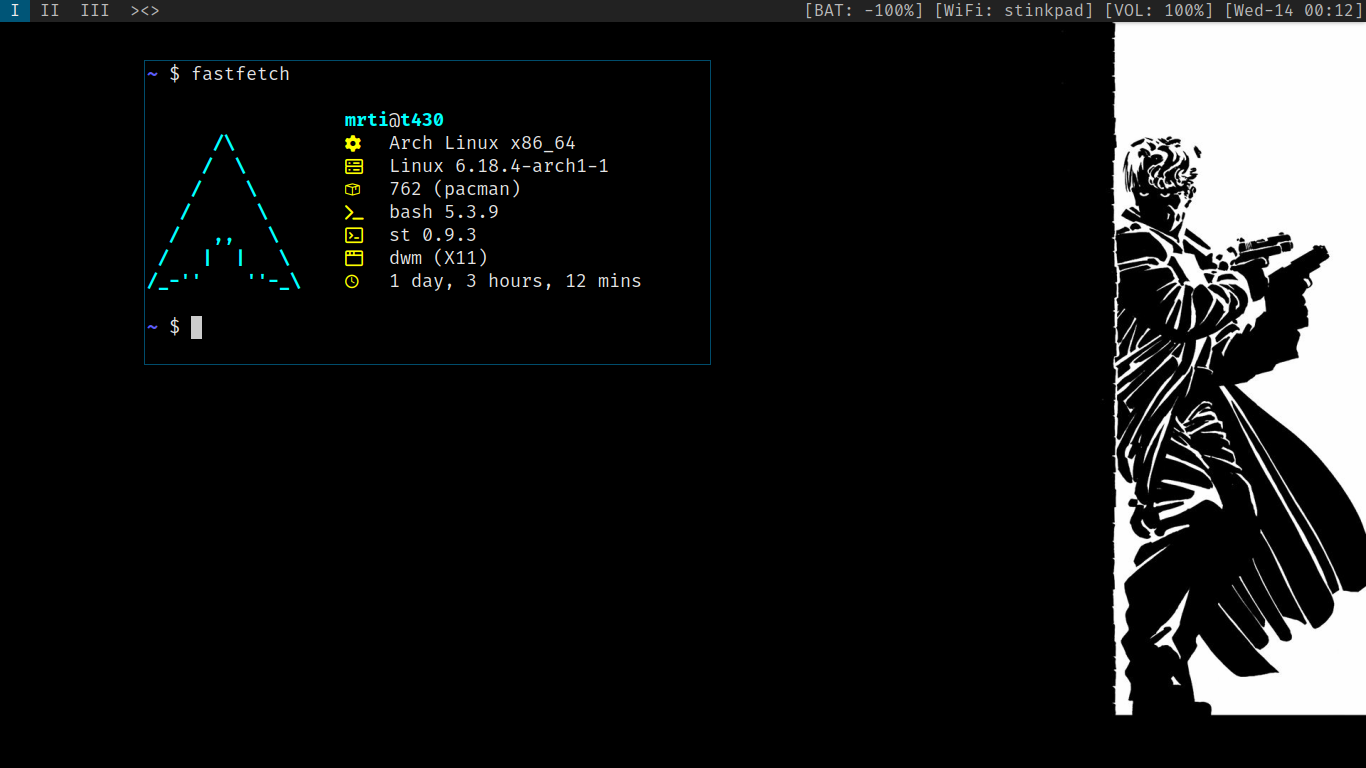Screen dimensions: 1366x768
Task: Click the VOL 100% status entry
Action: click(x=1159, y=11)
